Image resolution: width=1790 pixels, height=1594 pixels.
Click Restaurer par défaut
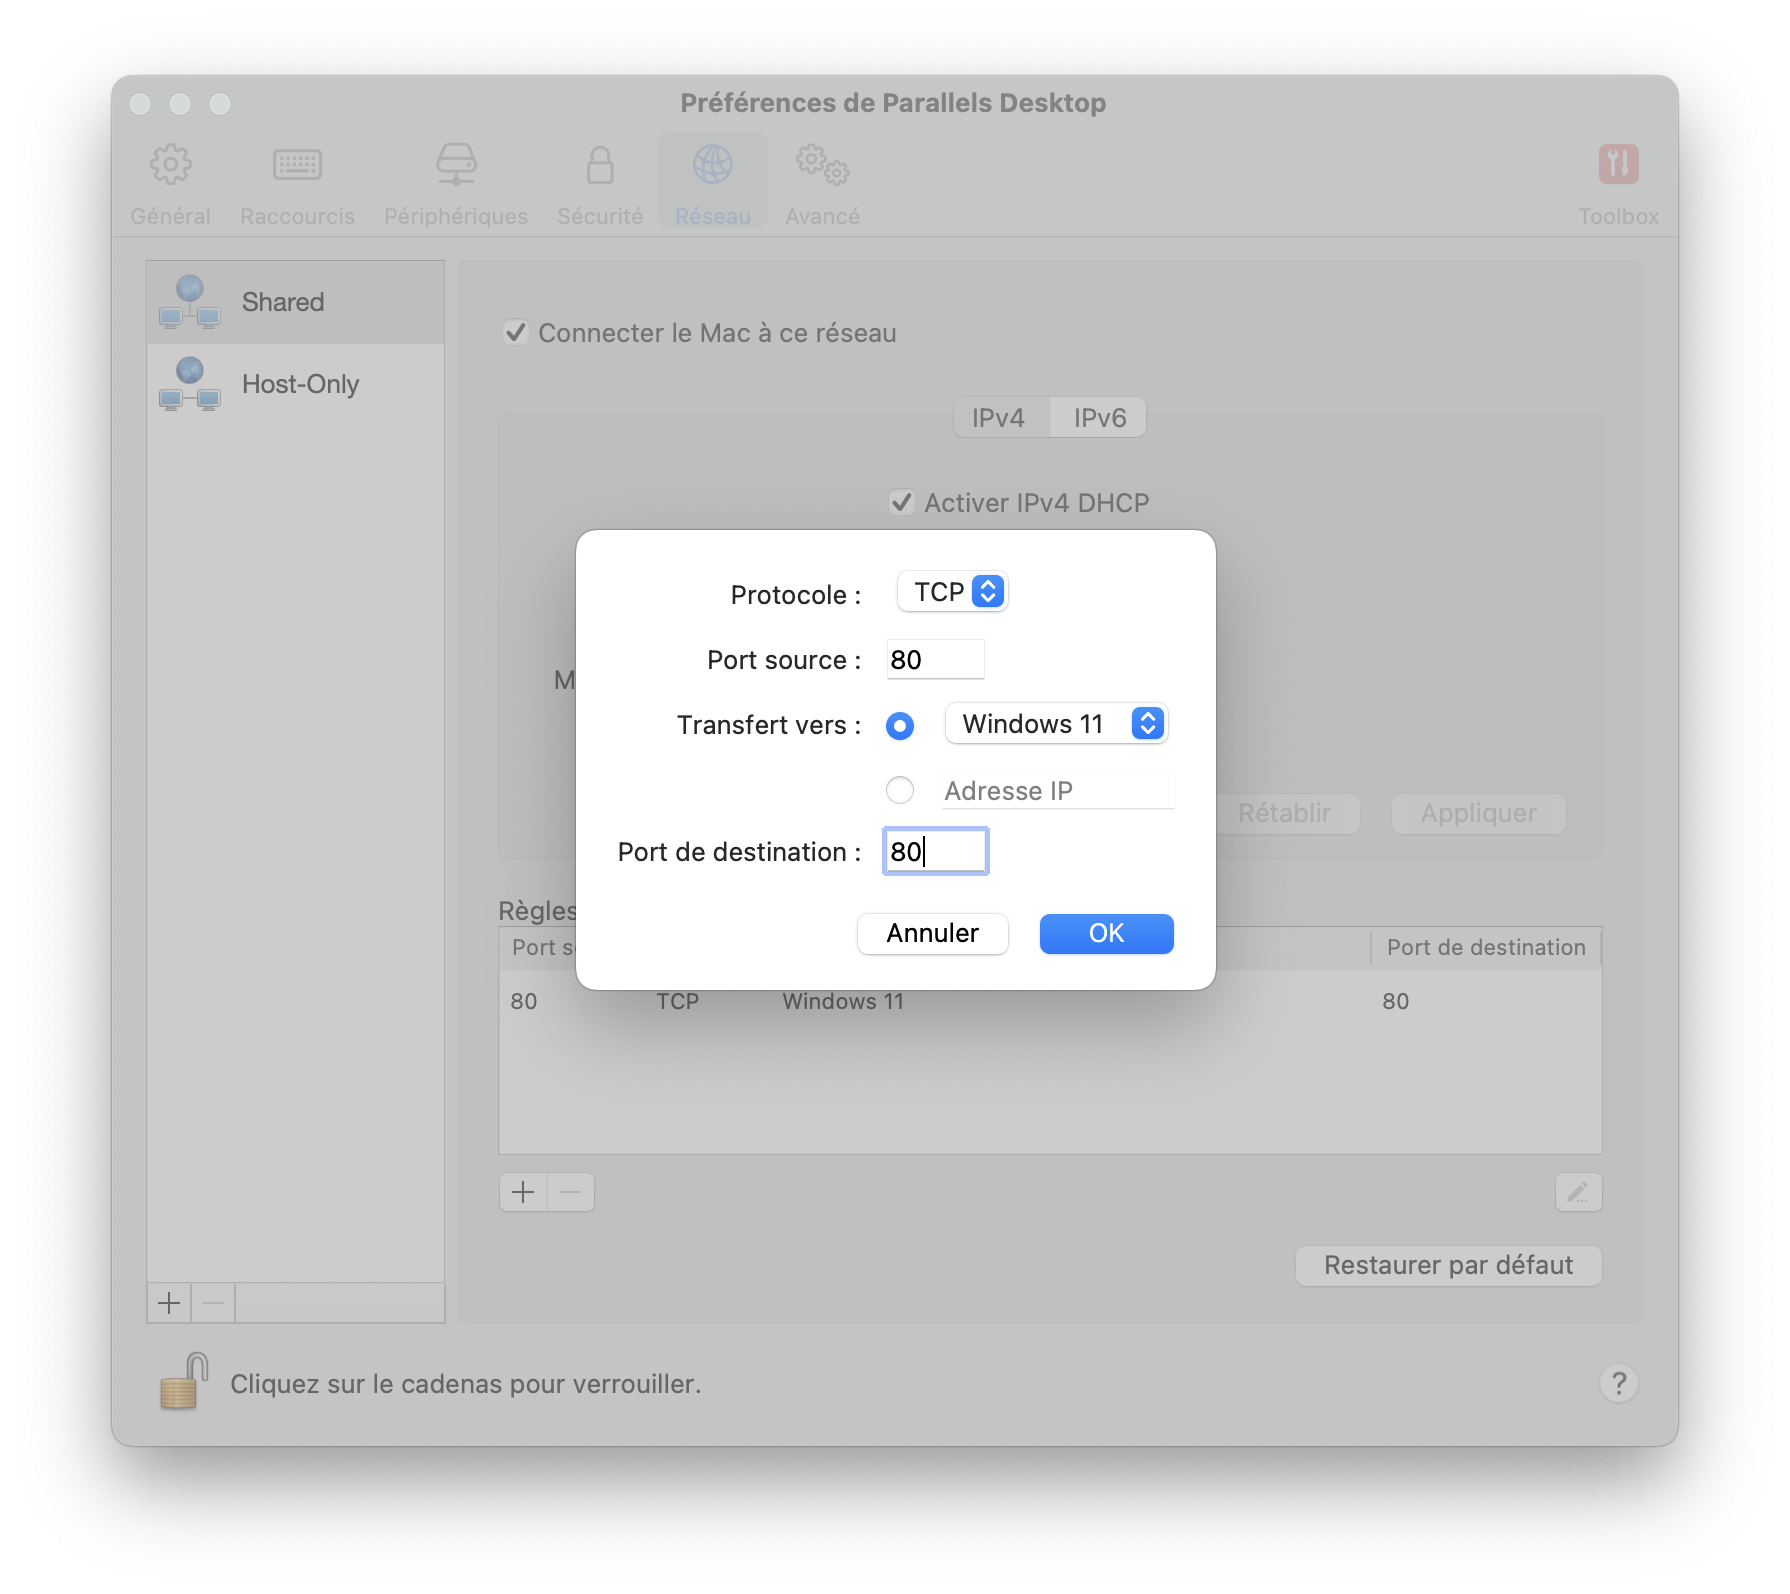pyautogui.click(x=1448, y=1265)
